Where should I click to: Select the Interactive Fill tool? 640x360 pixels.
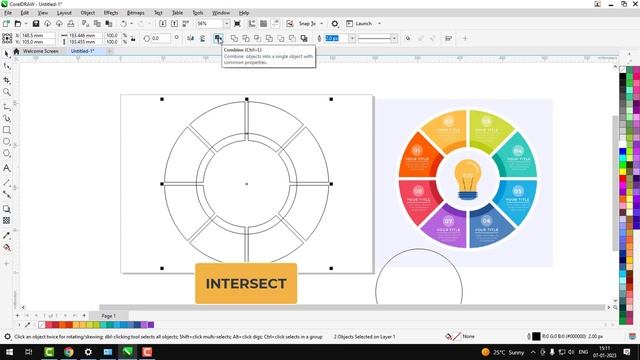pos(7,247)
